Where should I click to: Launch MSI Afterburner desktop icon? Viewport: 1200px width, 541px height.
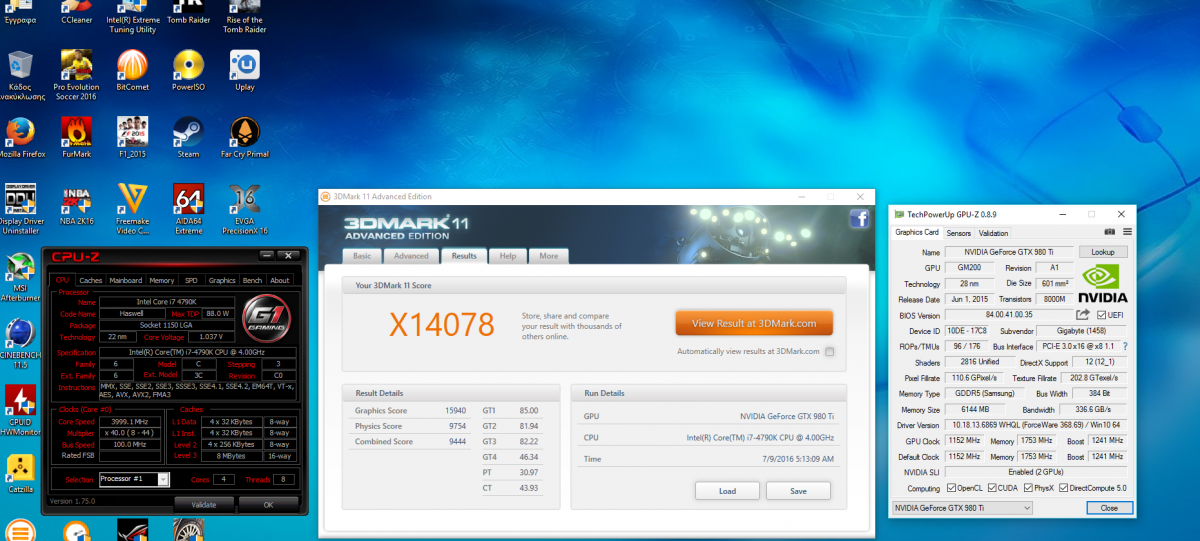point(21,268)
